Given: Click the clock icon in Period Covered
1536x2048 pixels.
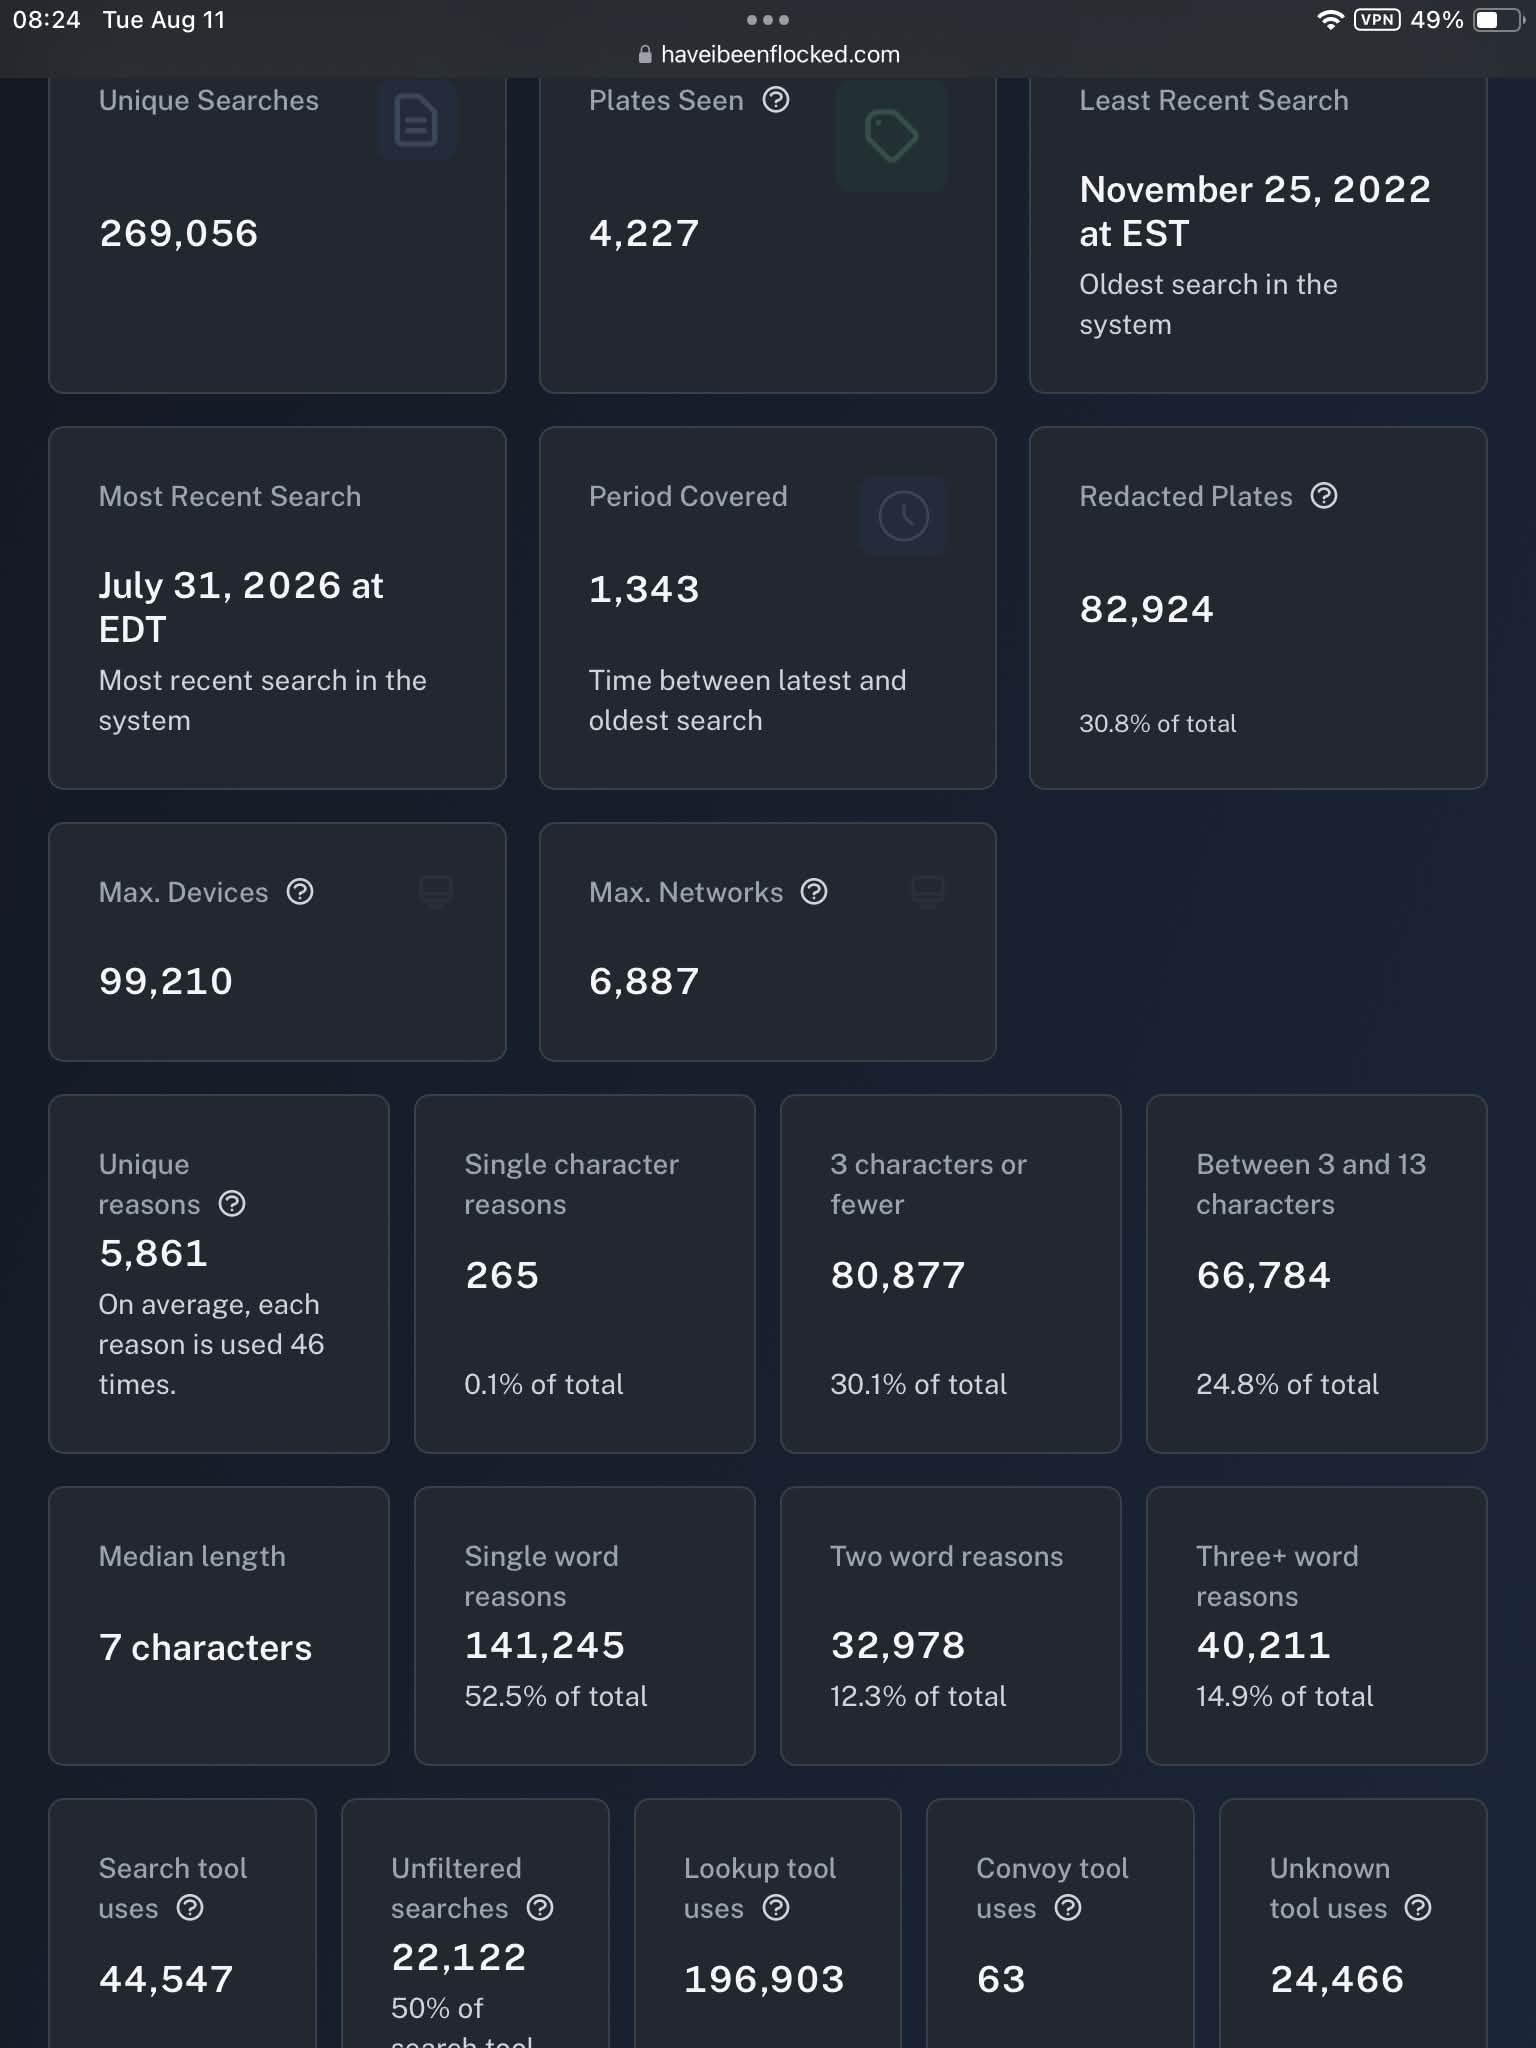Looking at the screenshot, I should [x=903, y=516].
